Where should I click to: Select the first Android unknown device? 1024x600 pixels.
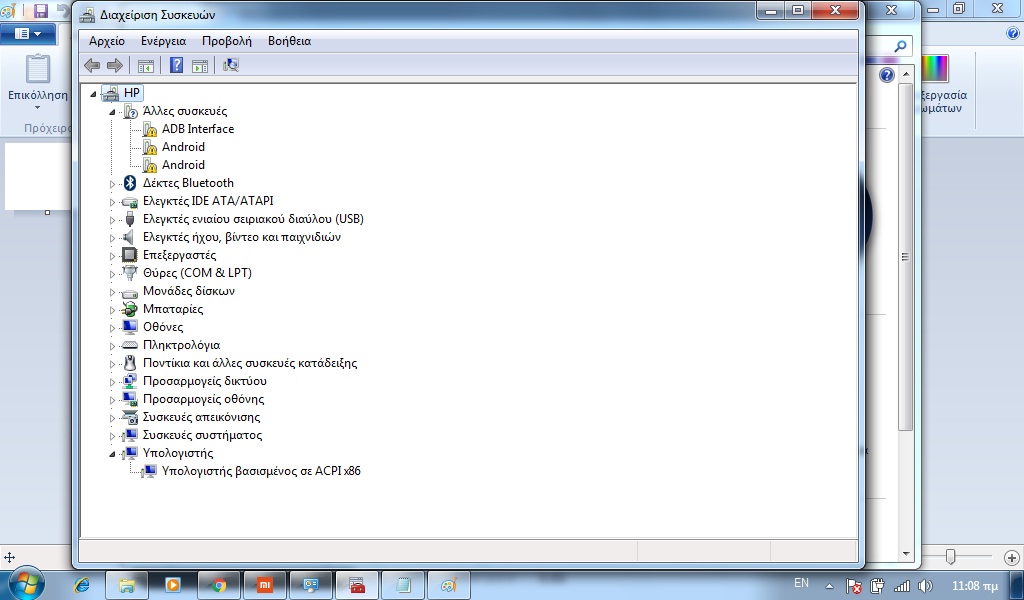point(184,147)
